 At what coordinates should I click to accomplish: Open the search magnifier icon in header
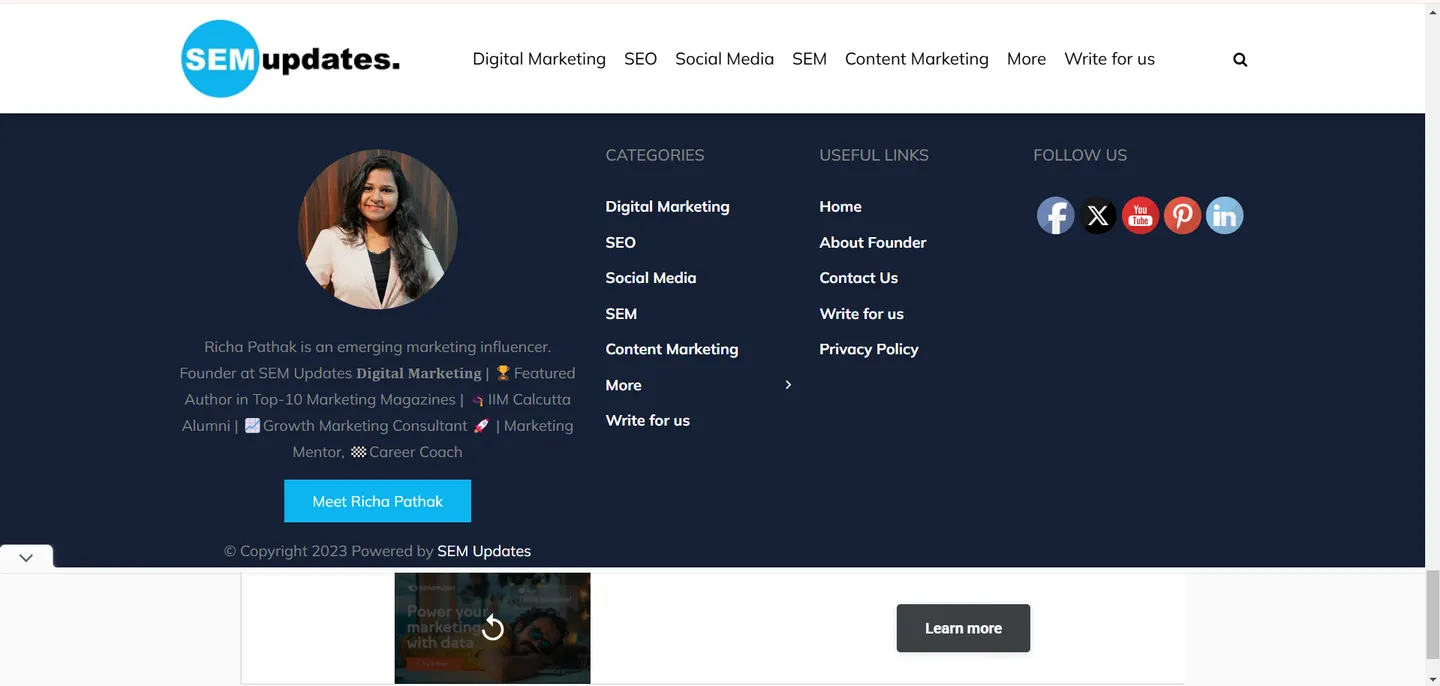point(1240,60)
